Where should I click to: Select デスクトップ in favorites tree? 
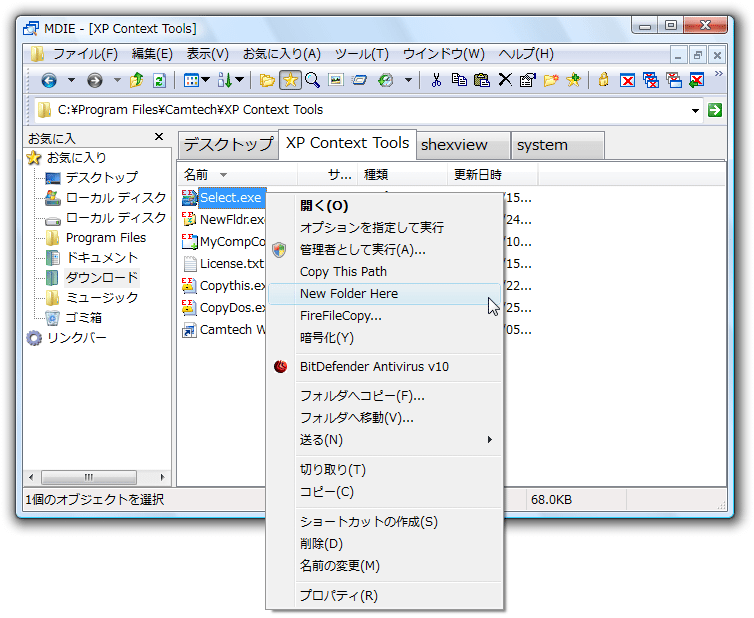pos(102,177)
